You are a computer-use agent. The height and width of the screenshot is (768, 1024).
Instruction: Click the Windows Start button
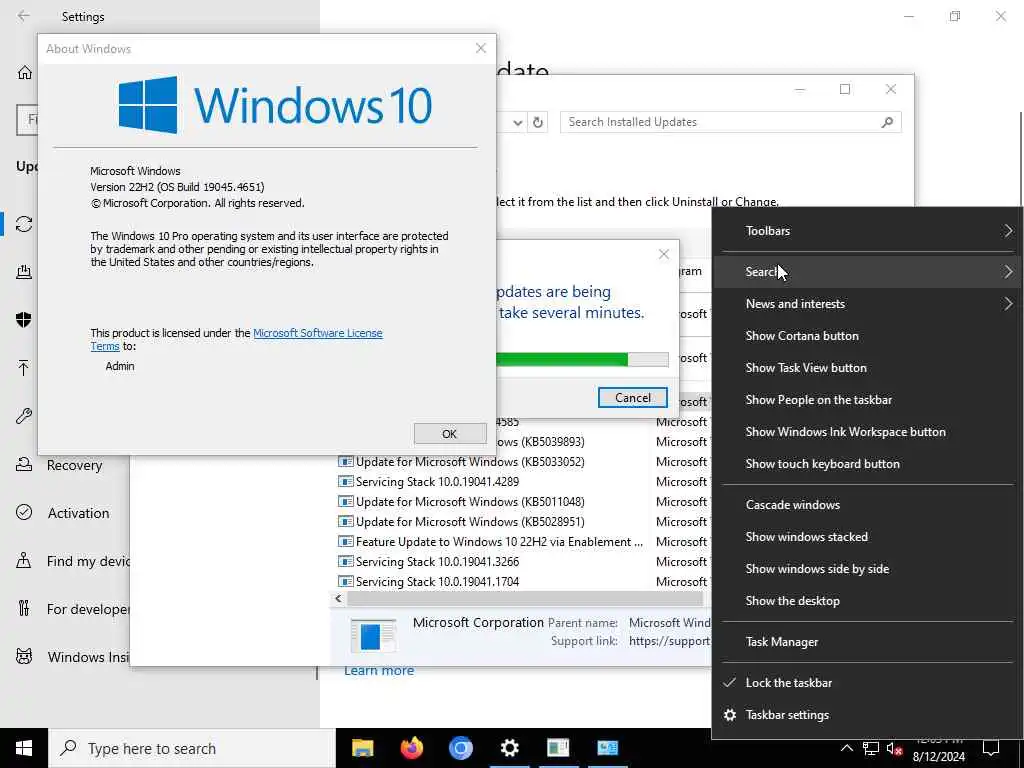coord(24,748)
